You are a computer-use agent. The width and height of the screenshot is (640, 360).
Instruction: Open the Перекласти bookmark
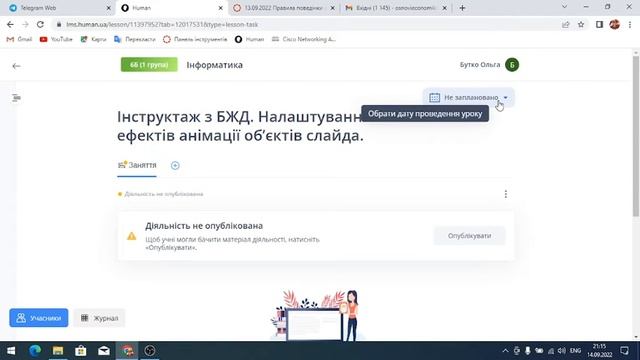(135, 39)
